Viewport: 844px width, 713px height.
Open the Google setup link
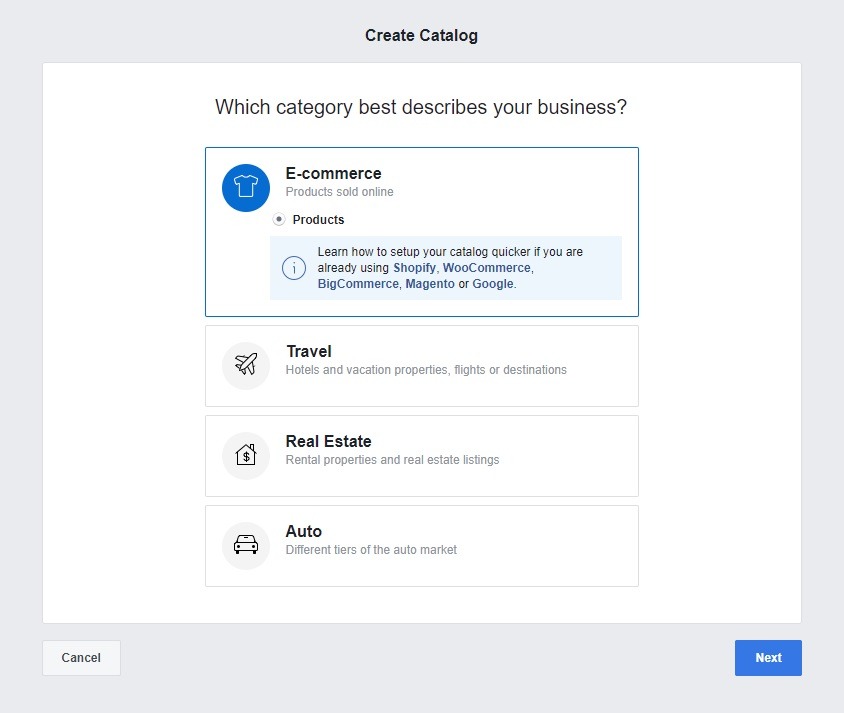tap(493, 284)
